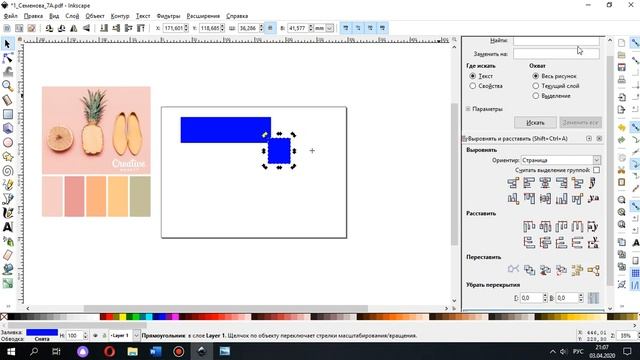The width and height of the screenshot is (640, 360).
Task: Select the Rectangle tool in toolbox
Action: pos(7,114)
